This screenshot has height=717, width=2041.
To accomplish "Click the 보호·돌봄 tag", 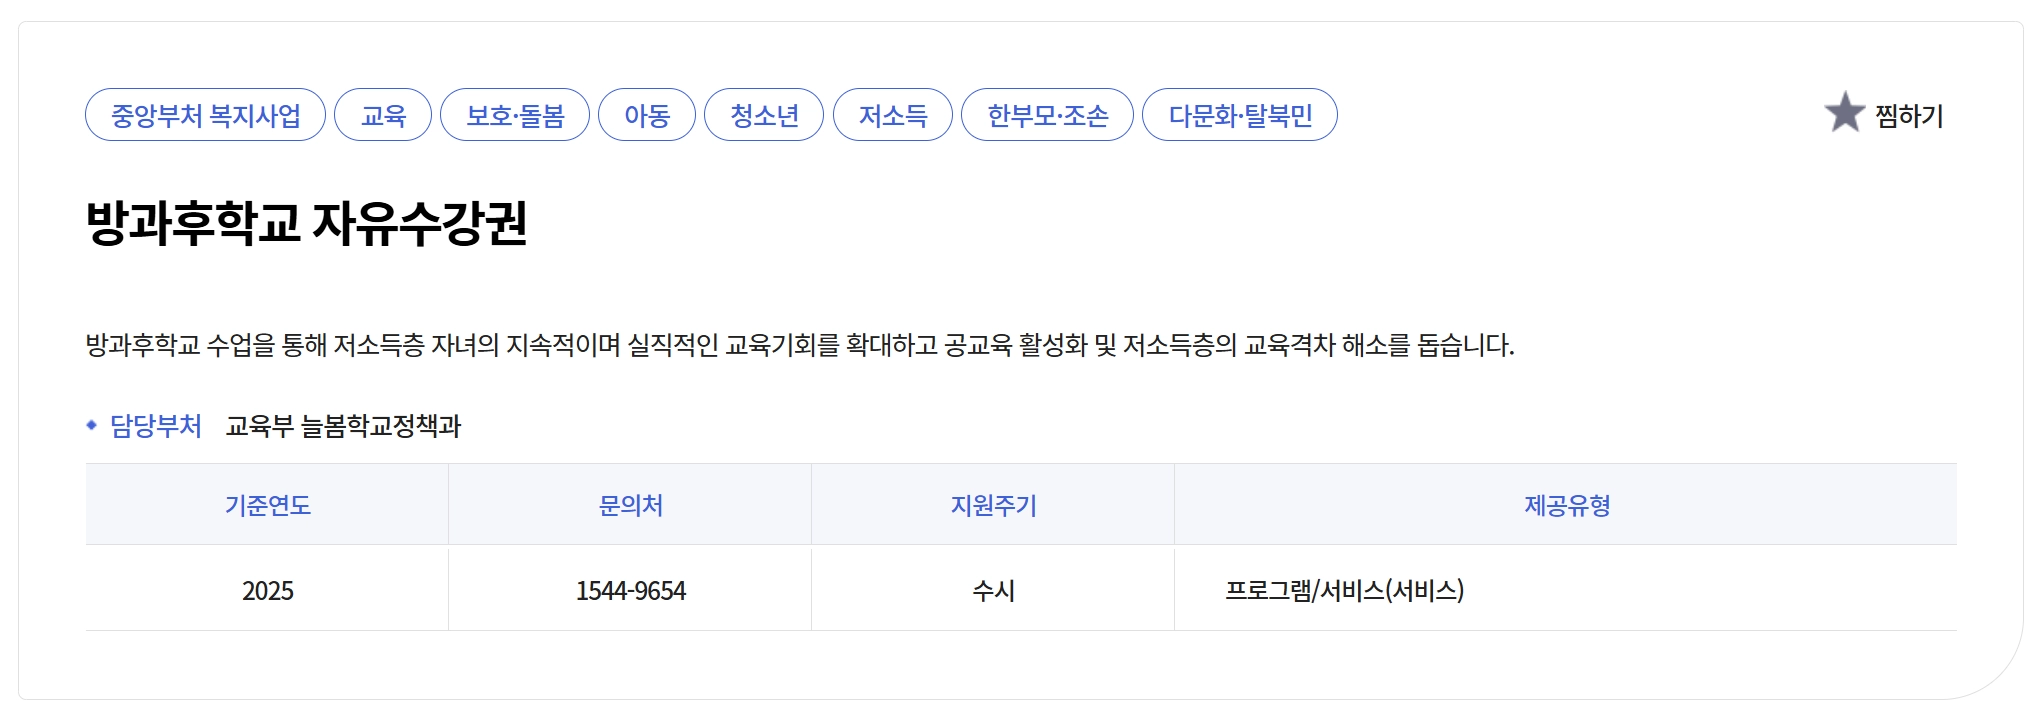I will pos(516,114).
